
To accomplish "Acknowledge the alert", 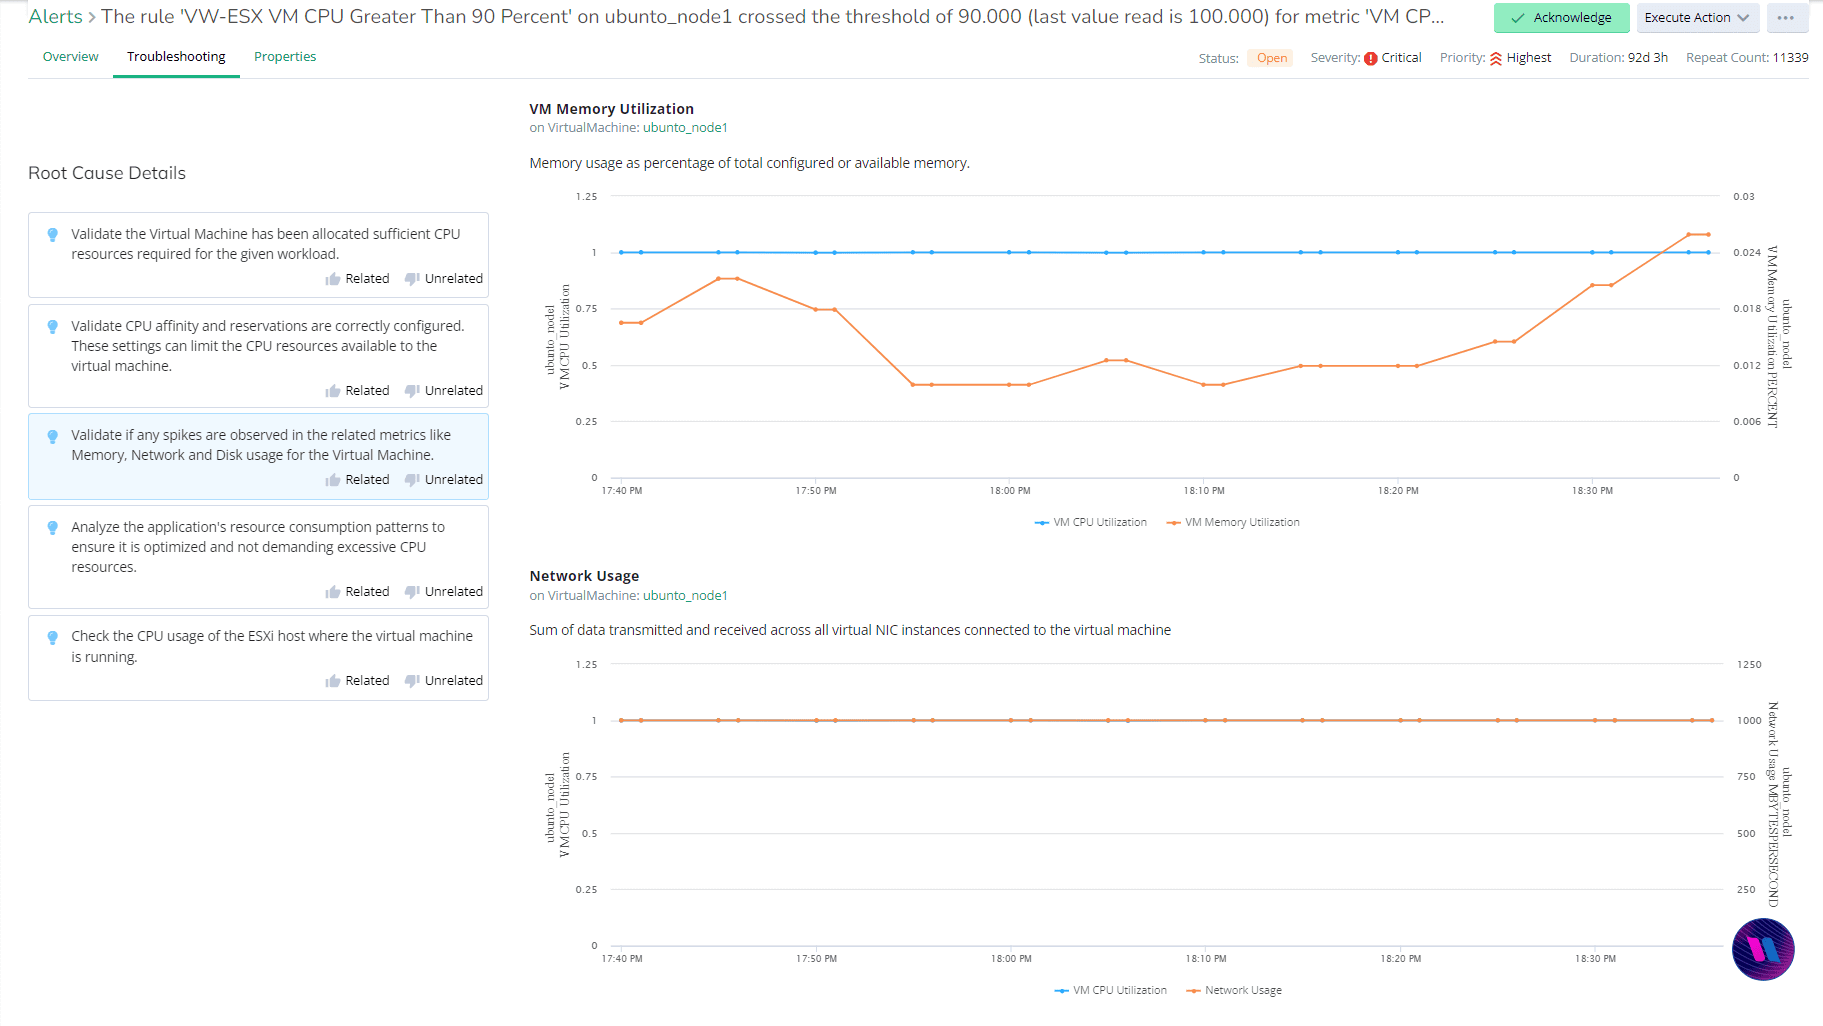I will tap(1561, 18).
